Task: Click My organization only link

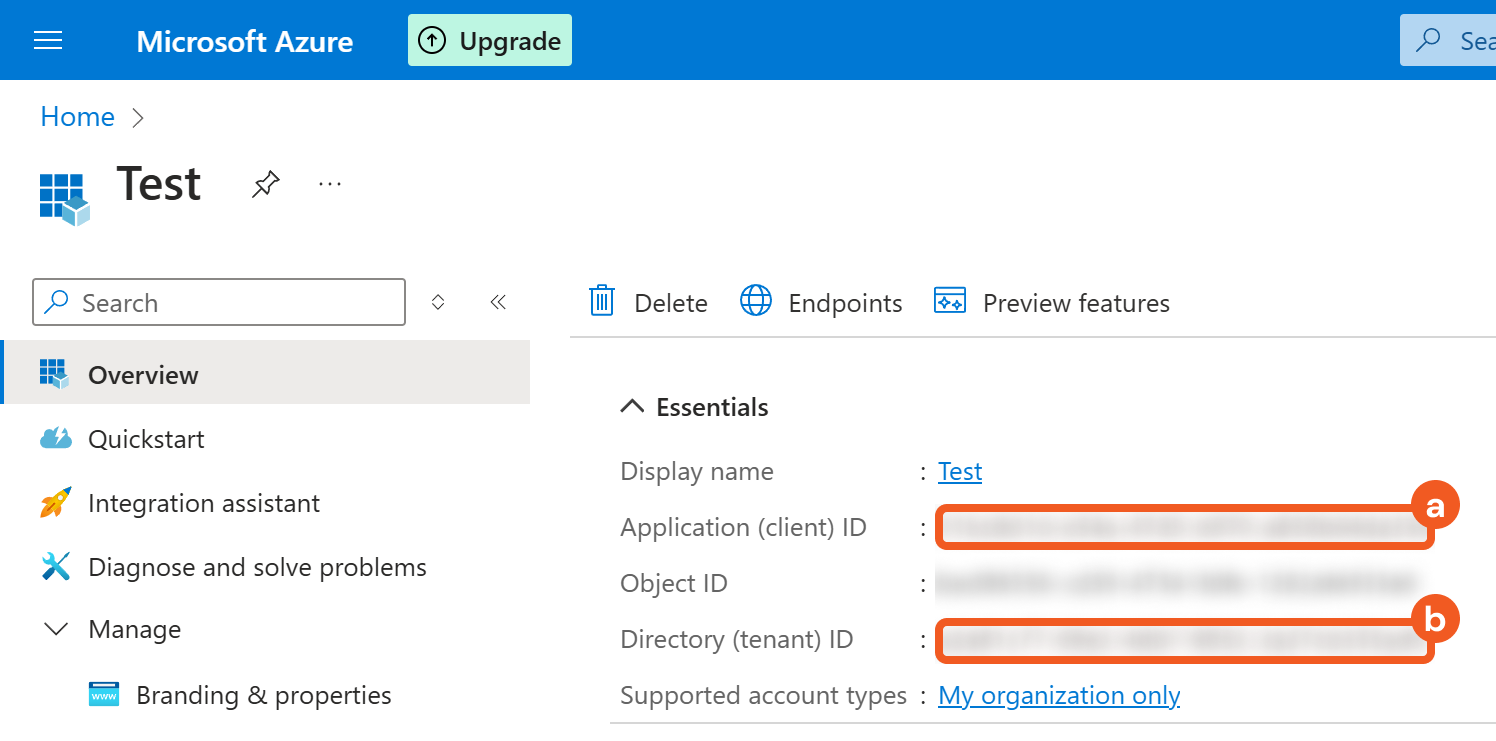Action: pos(1059,695)
